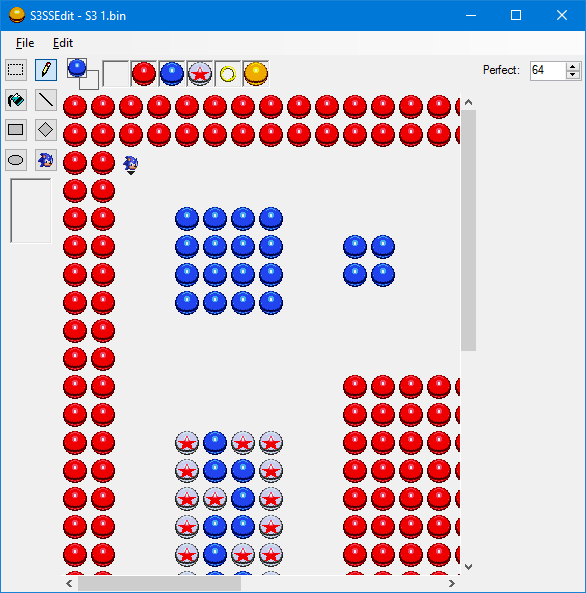Choose the red sphere in palette
Viewport: 586px width, 593px height.
pos(144,73)
